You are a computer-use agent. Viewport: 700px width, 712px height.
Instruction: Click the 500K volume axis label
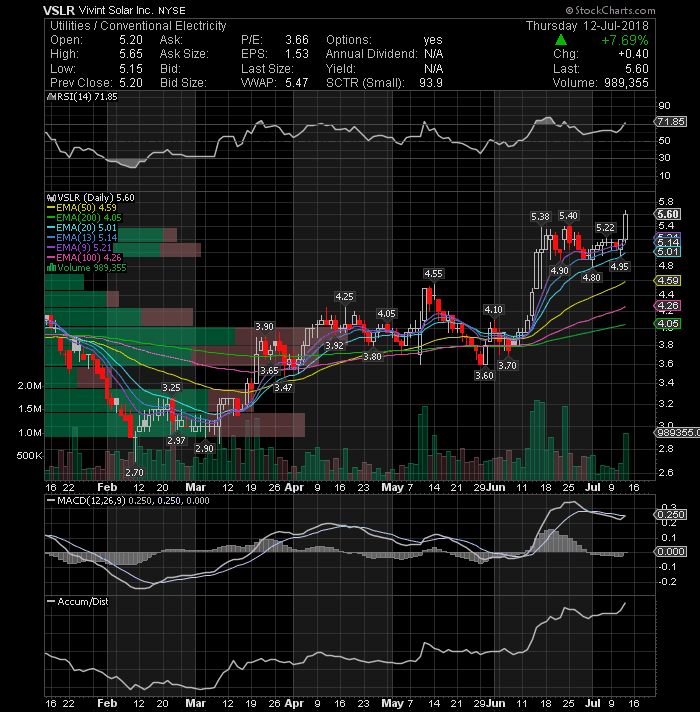tap(29, 455)
